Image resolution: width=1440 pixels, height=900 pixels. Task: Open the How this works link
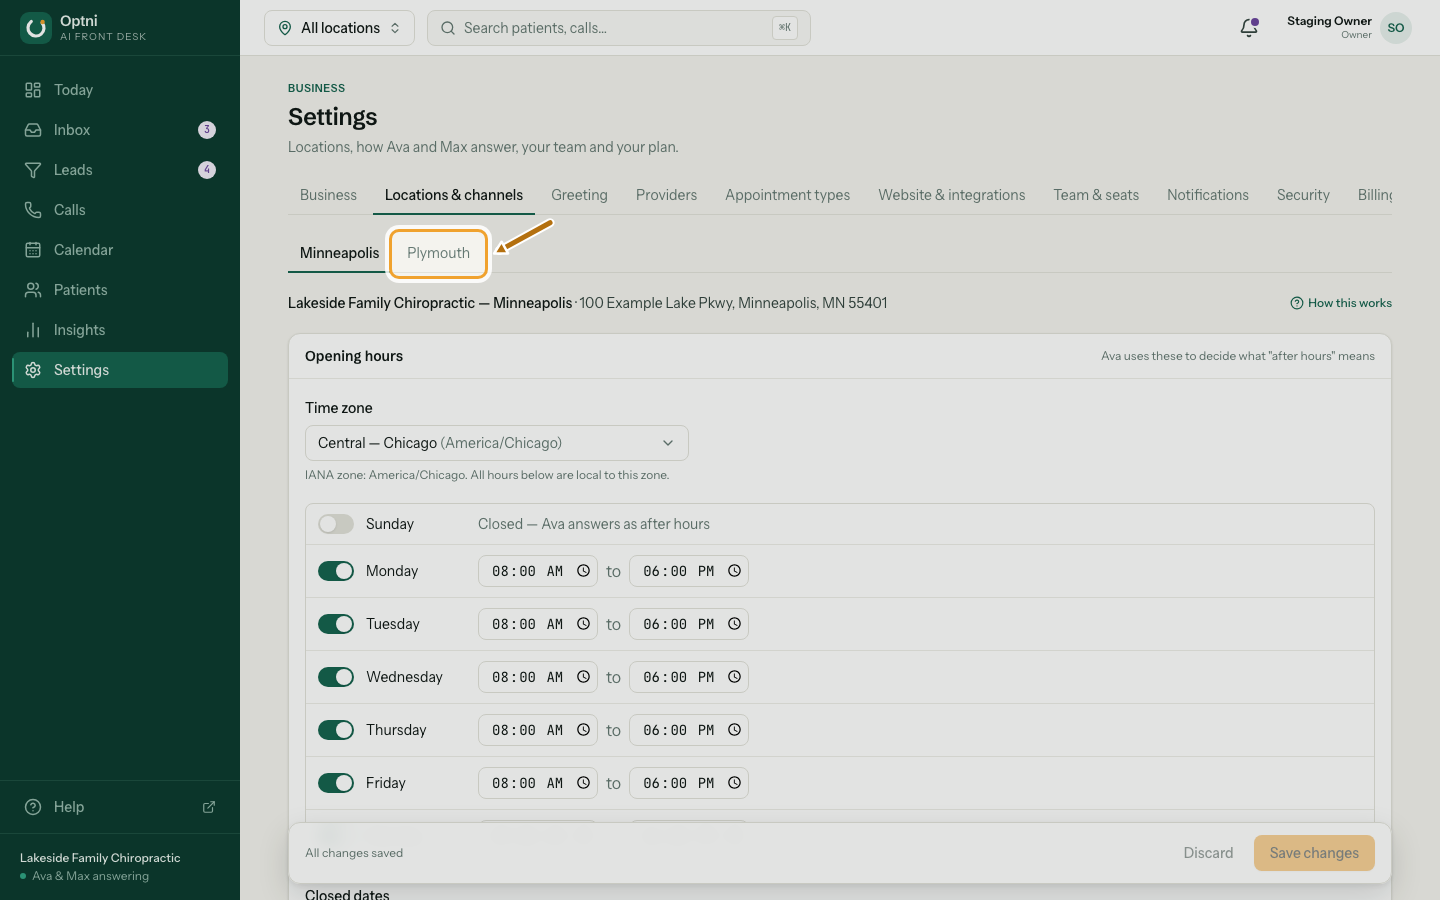point(1341,303)
